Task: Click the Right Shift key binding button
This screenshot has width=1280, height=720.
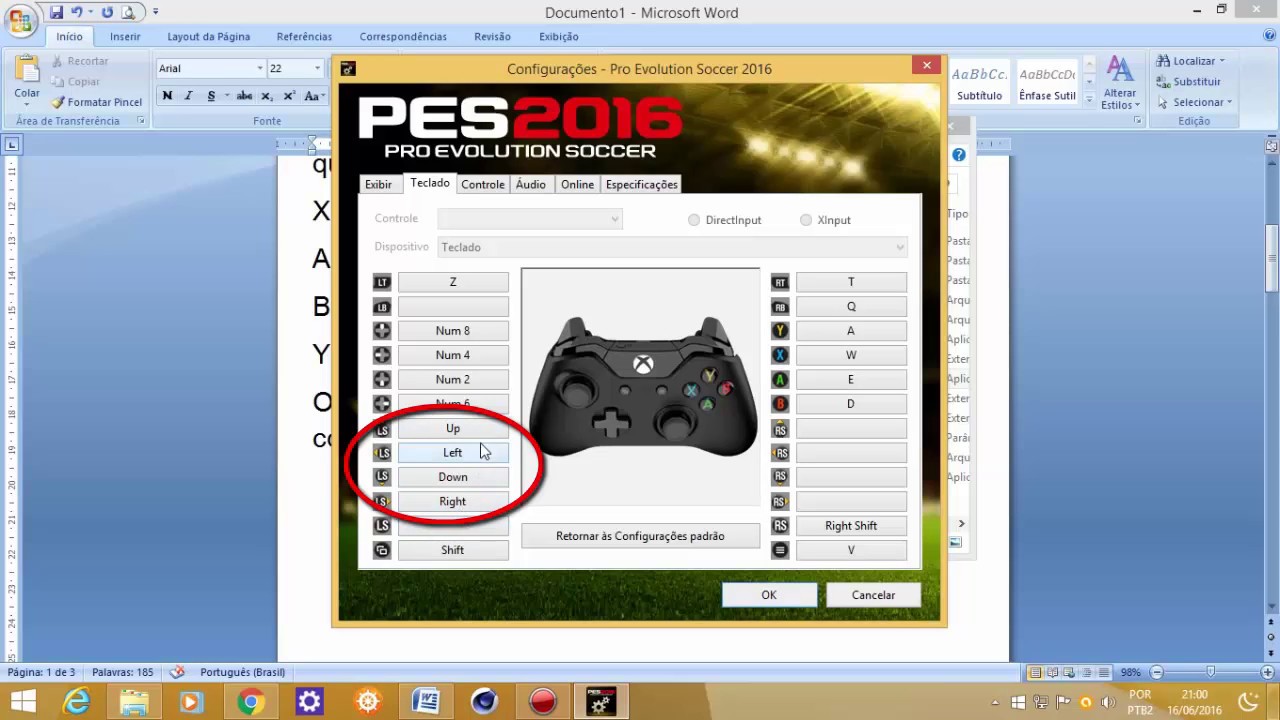Action: [851, 526]
